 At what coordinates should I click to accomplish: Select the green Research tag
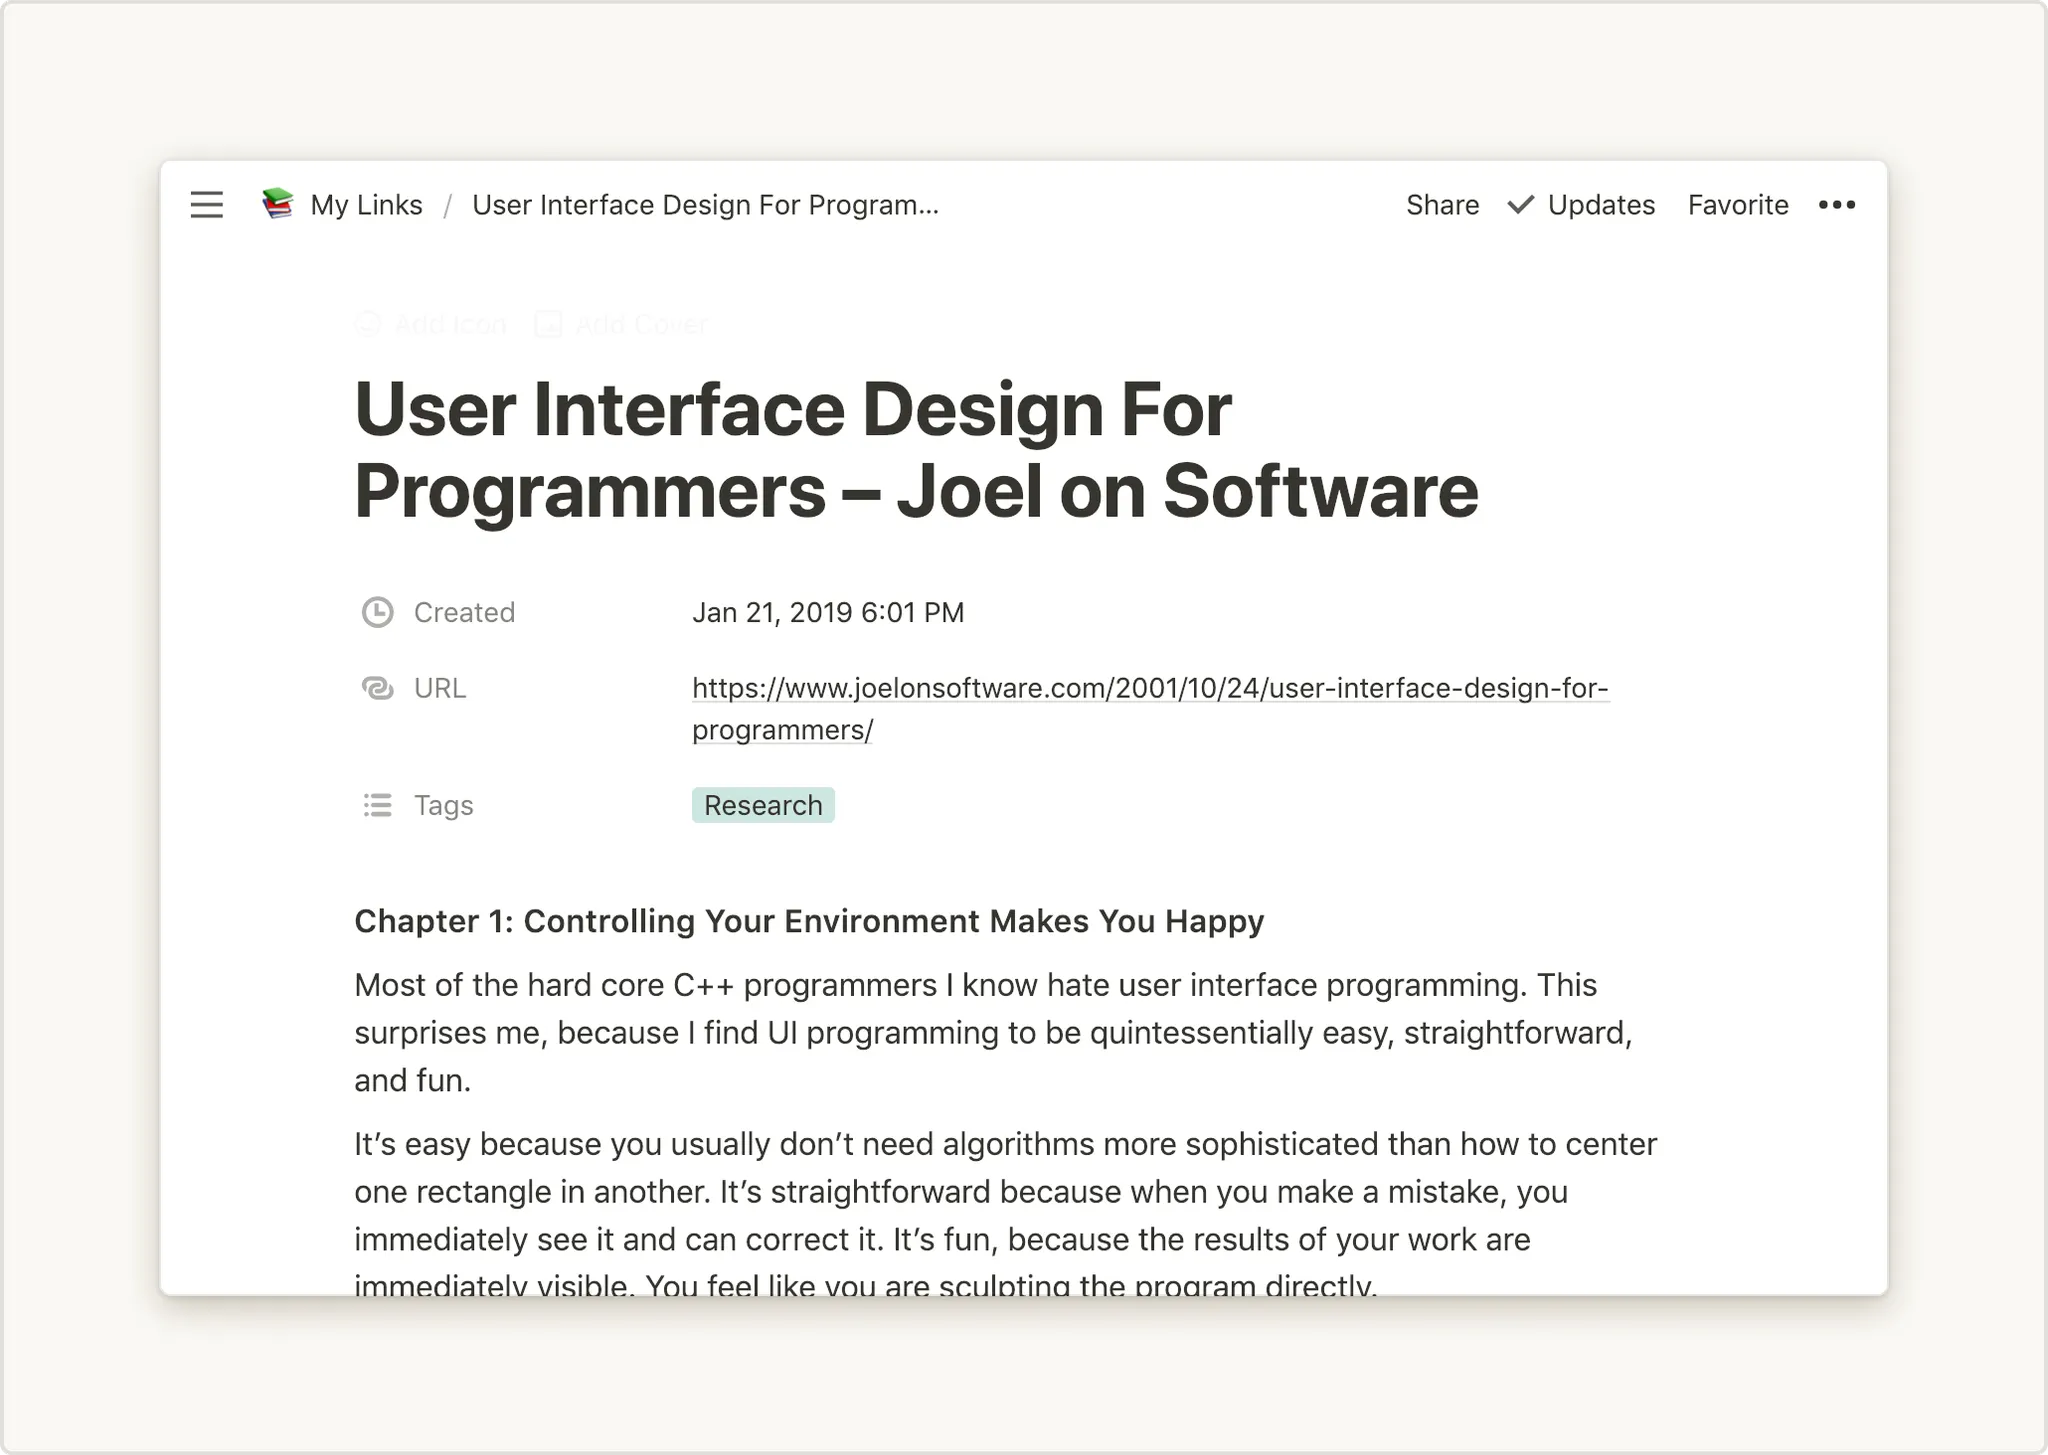[763, 805]
